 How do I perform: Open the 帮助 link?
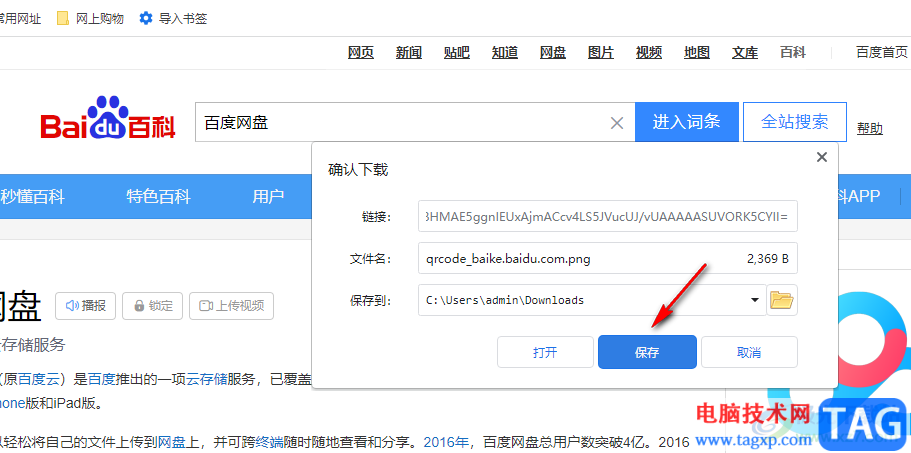(x=870, y=129)
